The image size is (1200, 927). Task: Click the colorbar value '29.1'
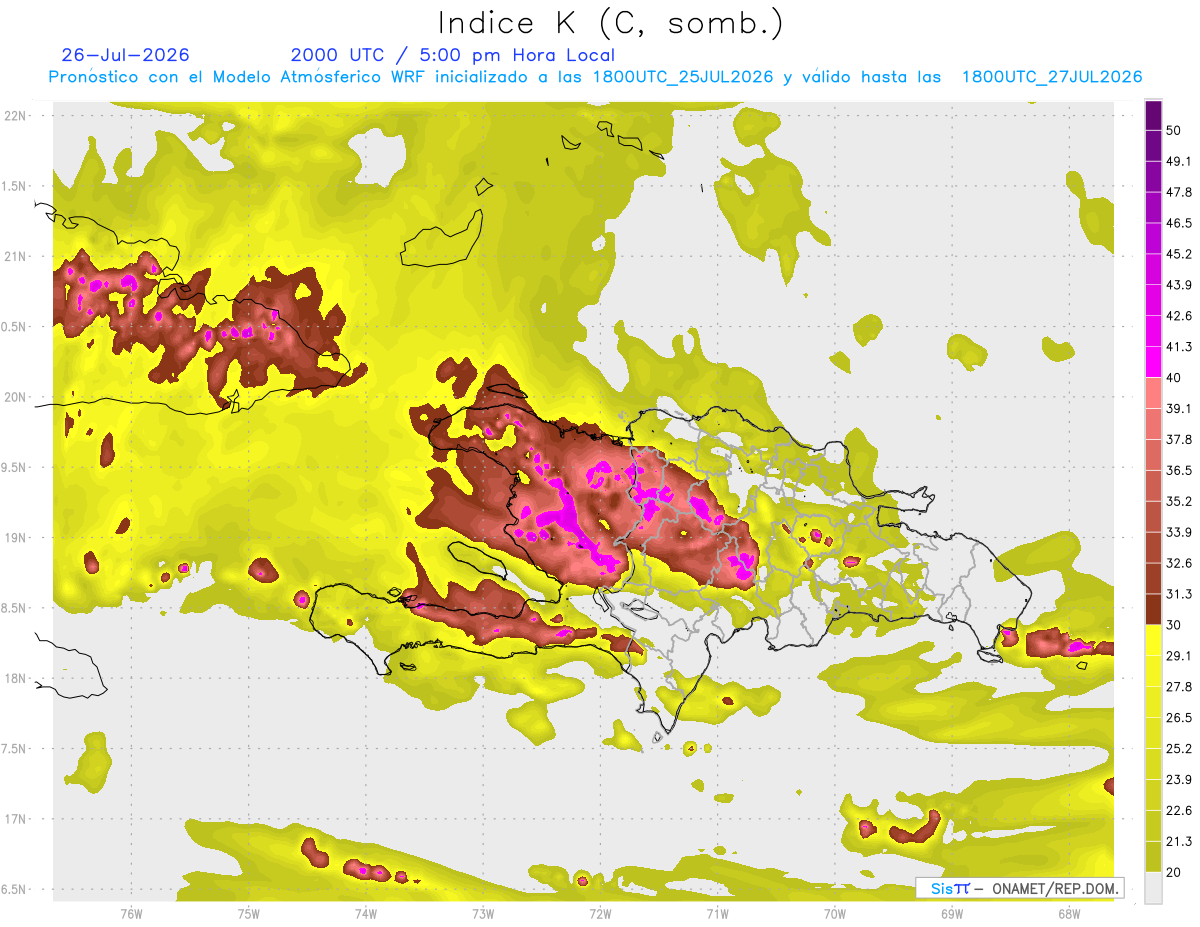[x=1179, y=656]
